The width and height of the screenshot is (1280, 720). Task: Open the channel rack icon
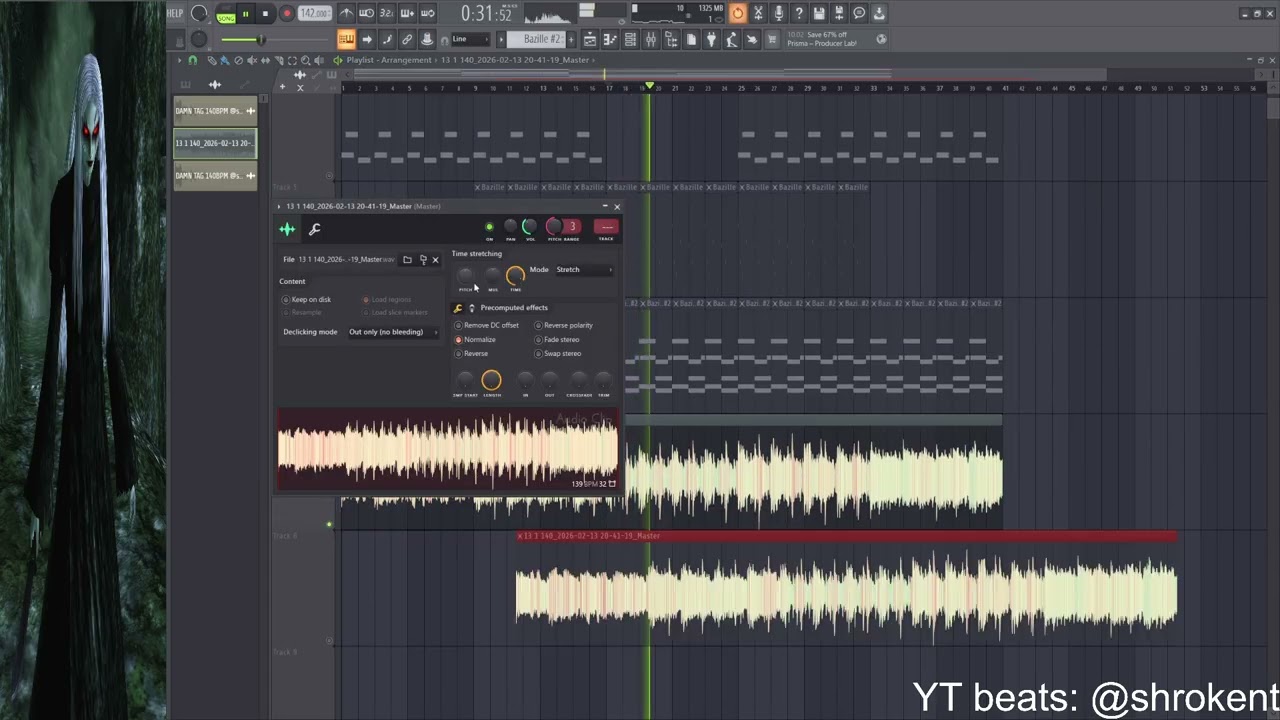(x=630, y=39)
